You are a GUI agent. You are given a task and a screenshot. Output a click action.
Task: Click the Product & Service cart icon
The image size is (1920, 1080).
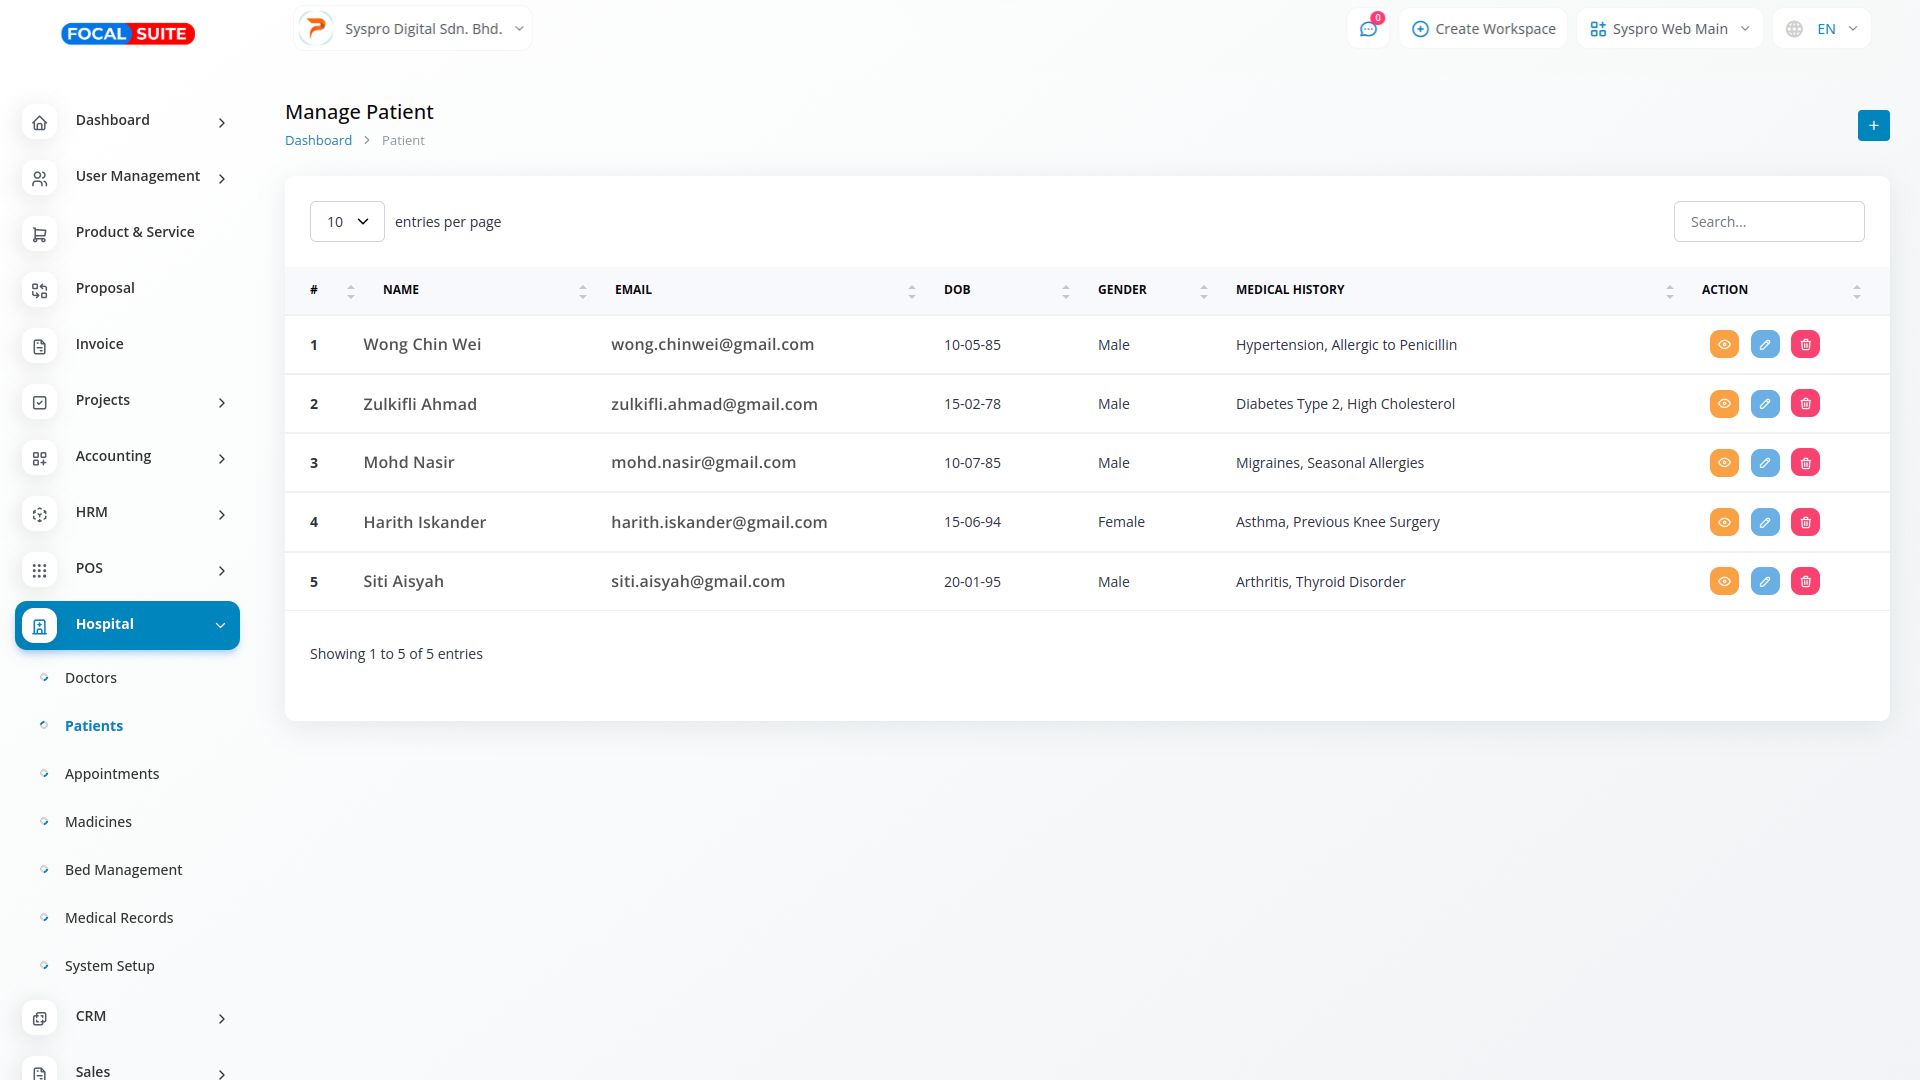click(x=39, y=234)
